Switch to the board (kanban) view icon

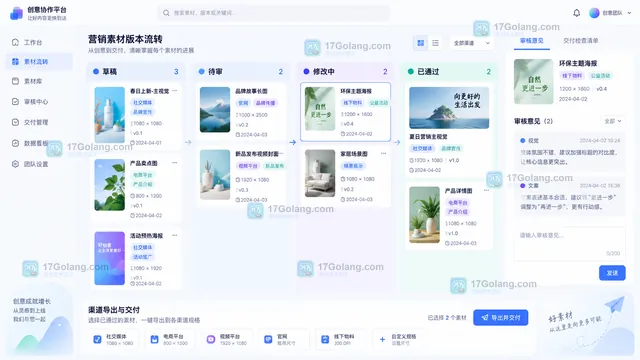[420, 43]
